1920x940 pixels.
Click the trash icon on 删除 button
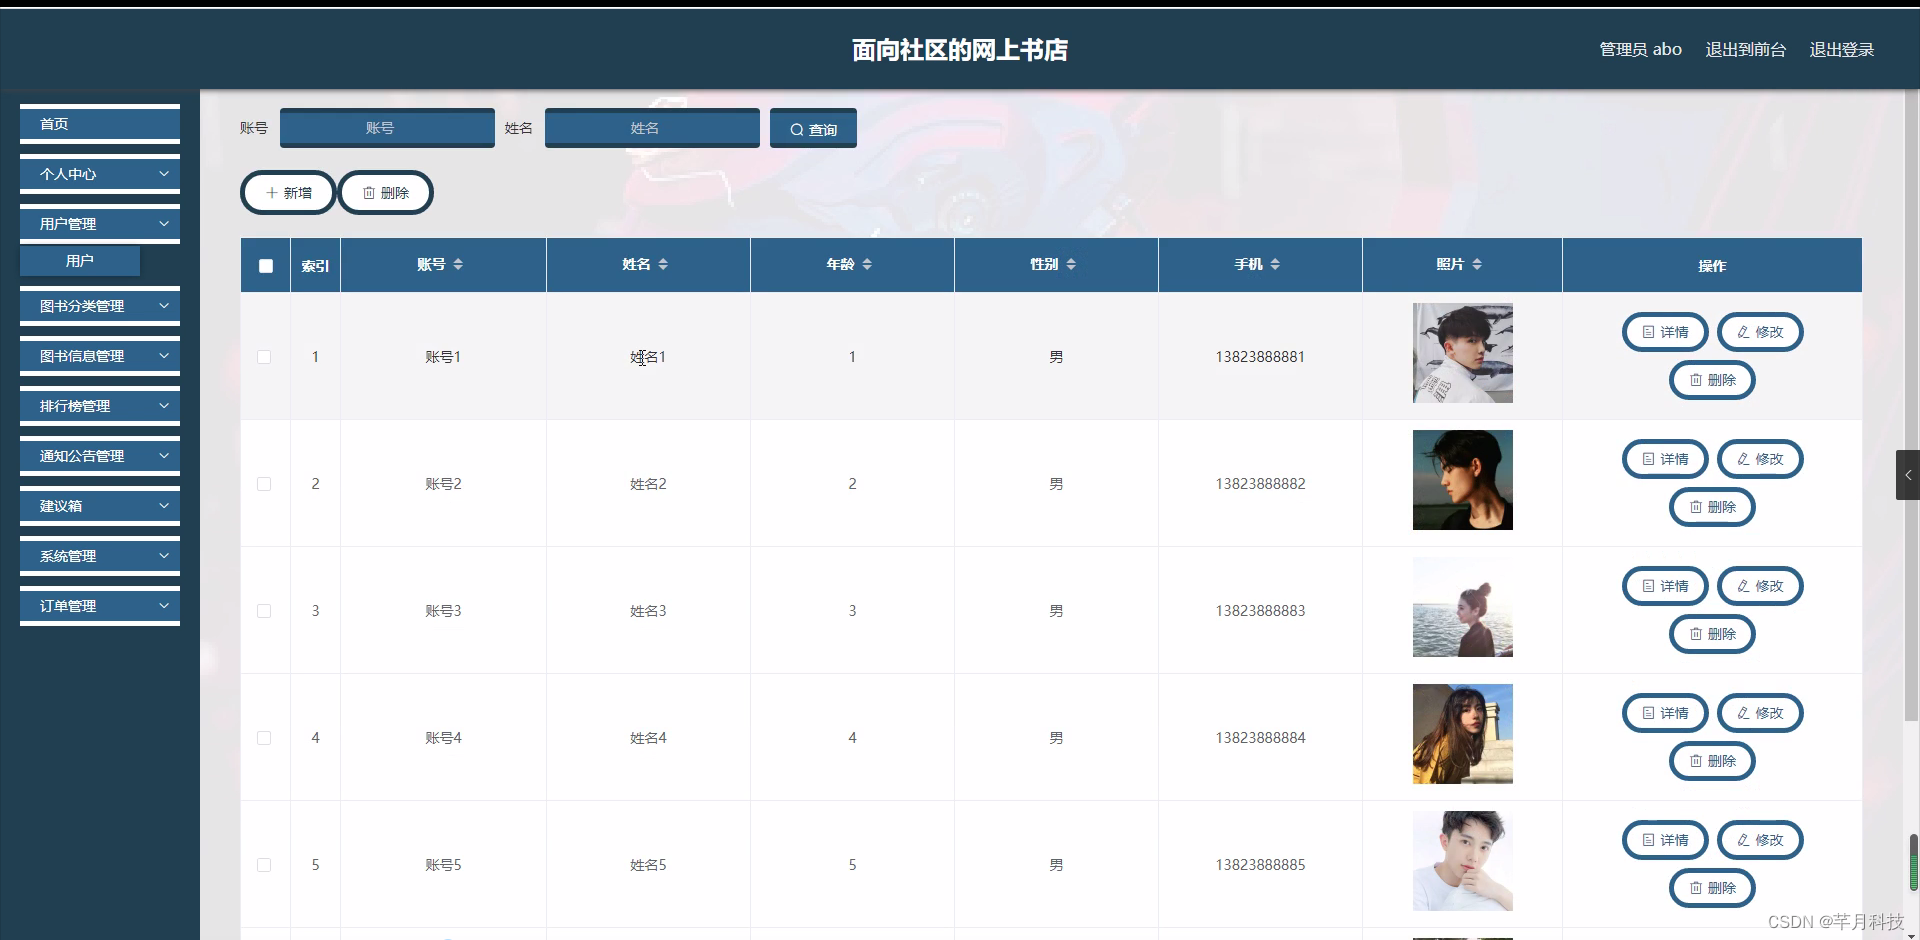click(x=370, y=192)
